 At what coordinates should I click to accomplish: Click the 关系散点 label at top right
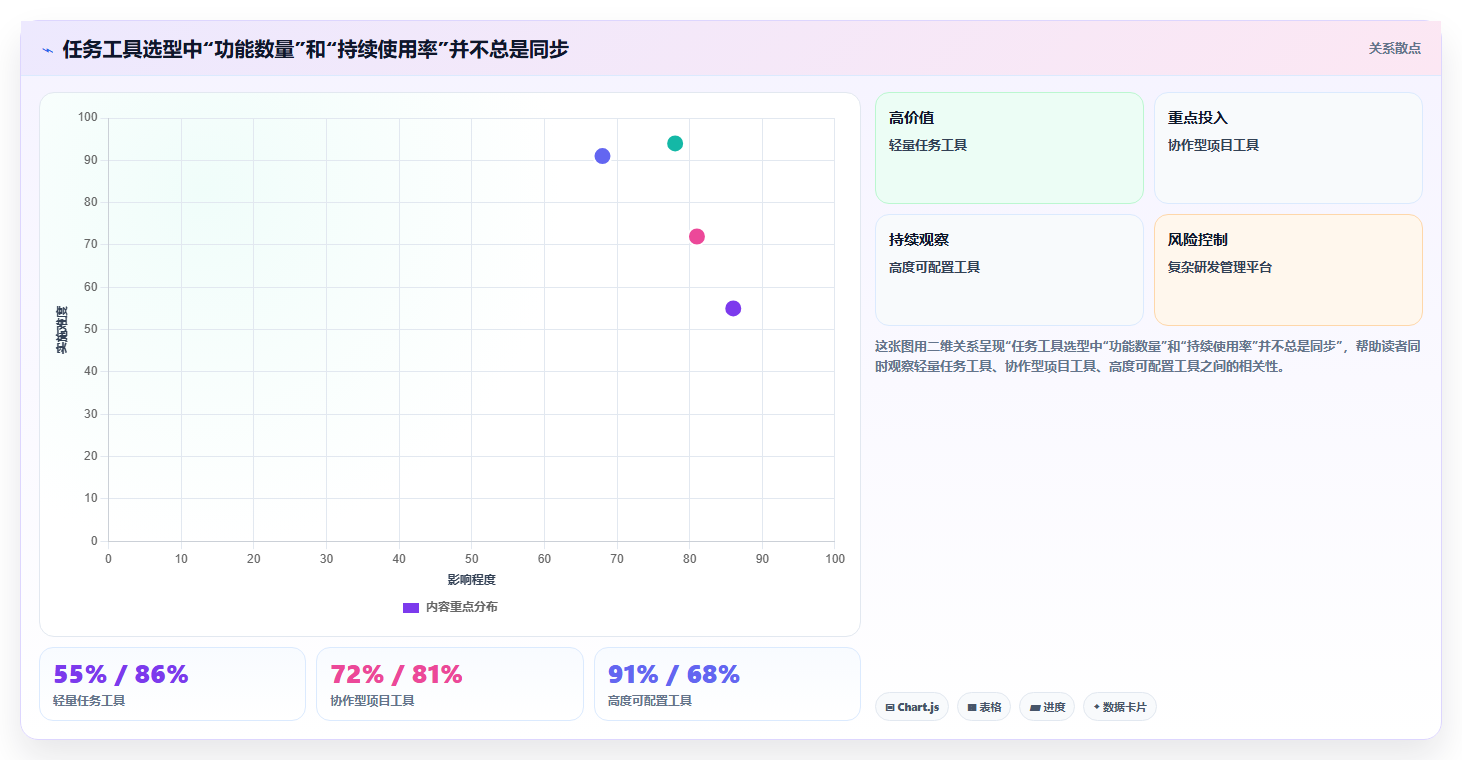pos(1394,48)
